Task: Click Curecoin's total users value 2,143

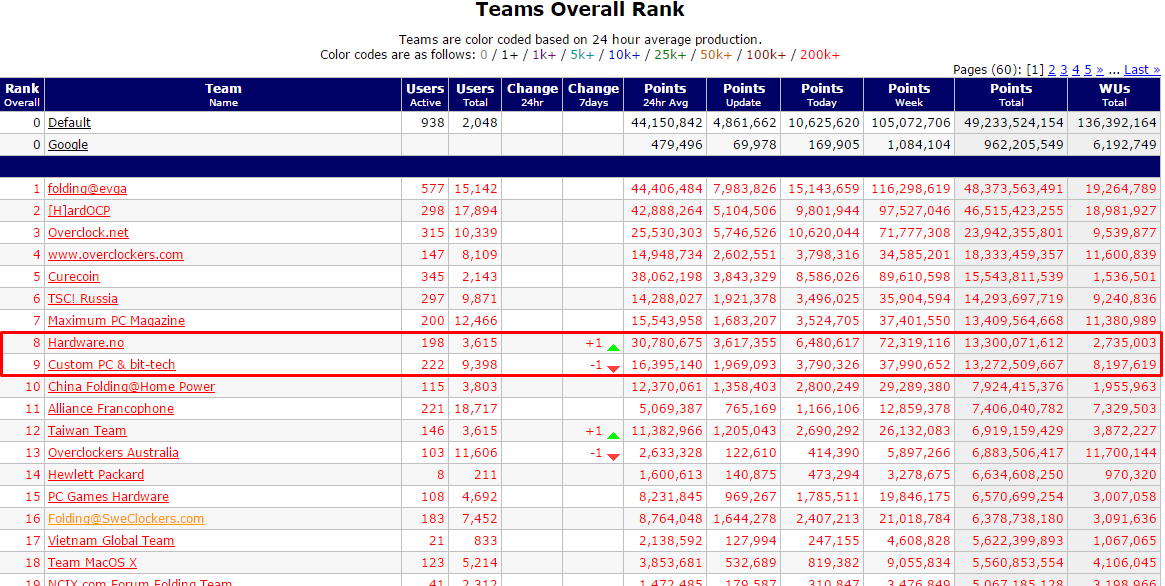Action: (x=479, y=276)
